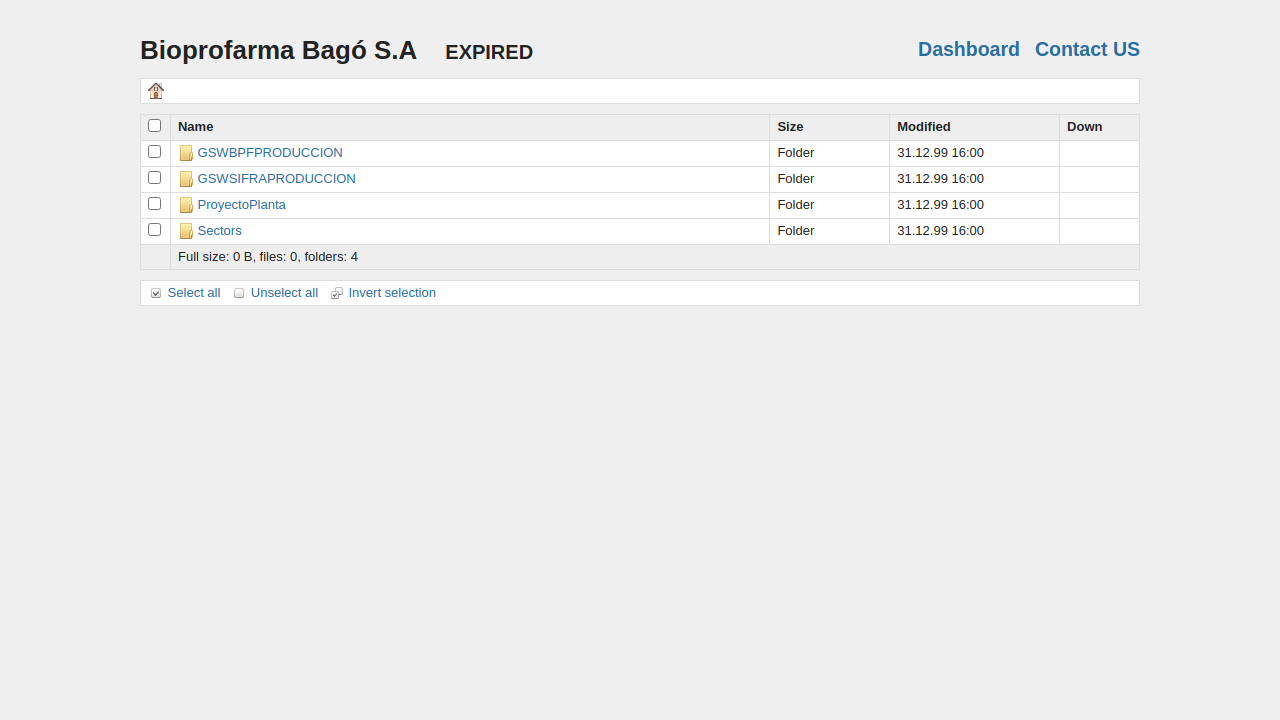Sort by the Size column header
Screen dimensions: 1280x720
click(790, 127)
